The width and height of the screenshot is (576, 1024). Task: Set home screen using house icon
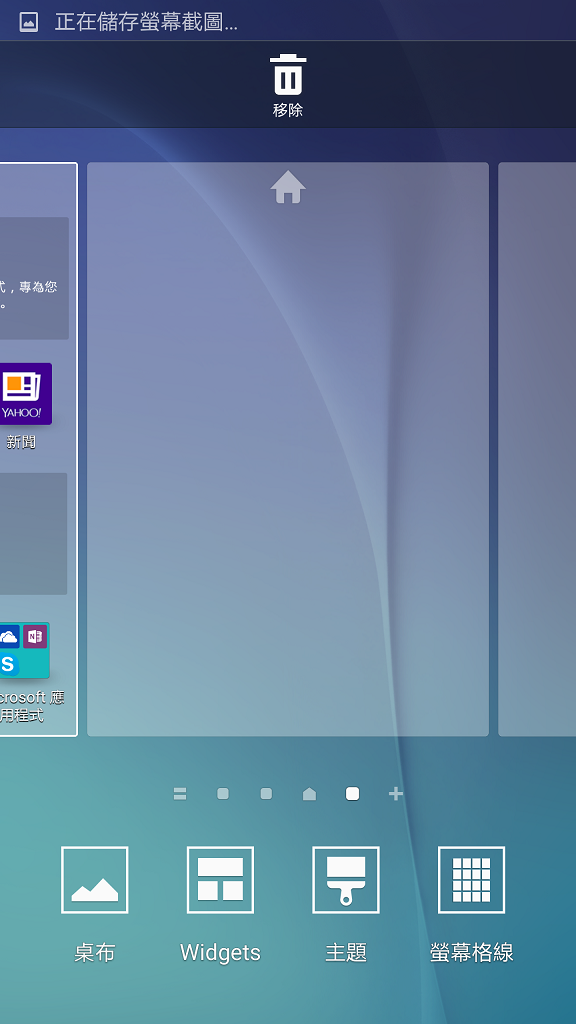[288, 187]
